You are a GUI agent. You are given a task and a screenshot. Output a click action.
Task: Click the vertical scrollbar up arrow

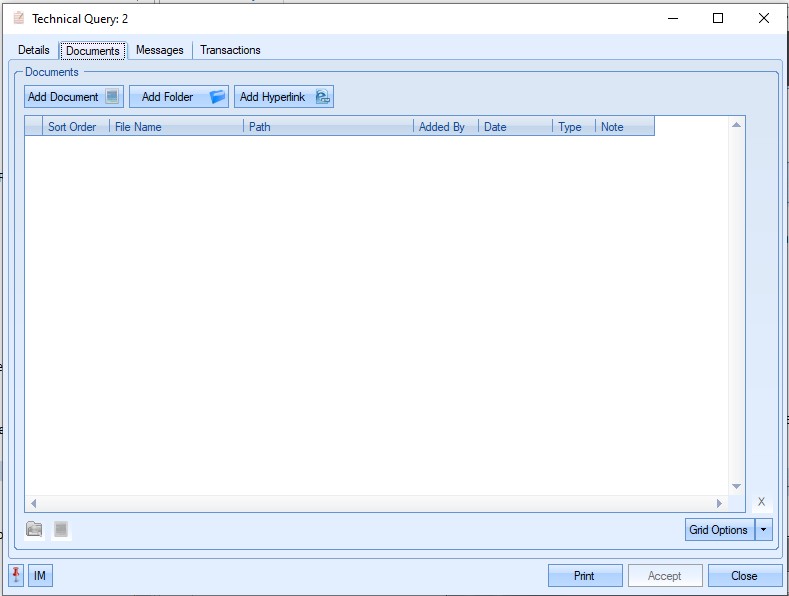[736, 124]
